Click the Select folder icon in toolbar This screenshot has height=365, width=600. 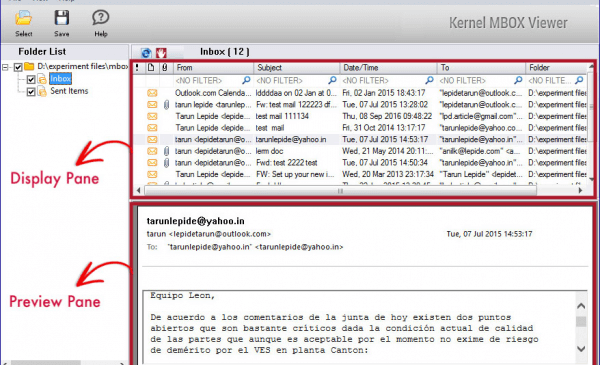[x=23, y=19]
